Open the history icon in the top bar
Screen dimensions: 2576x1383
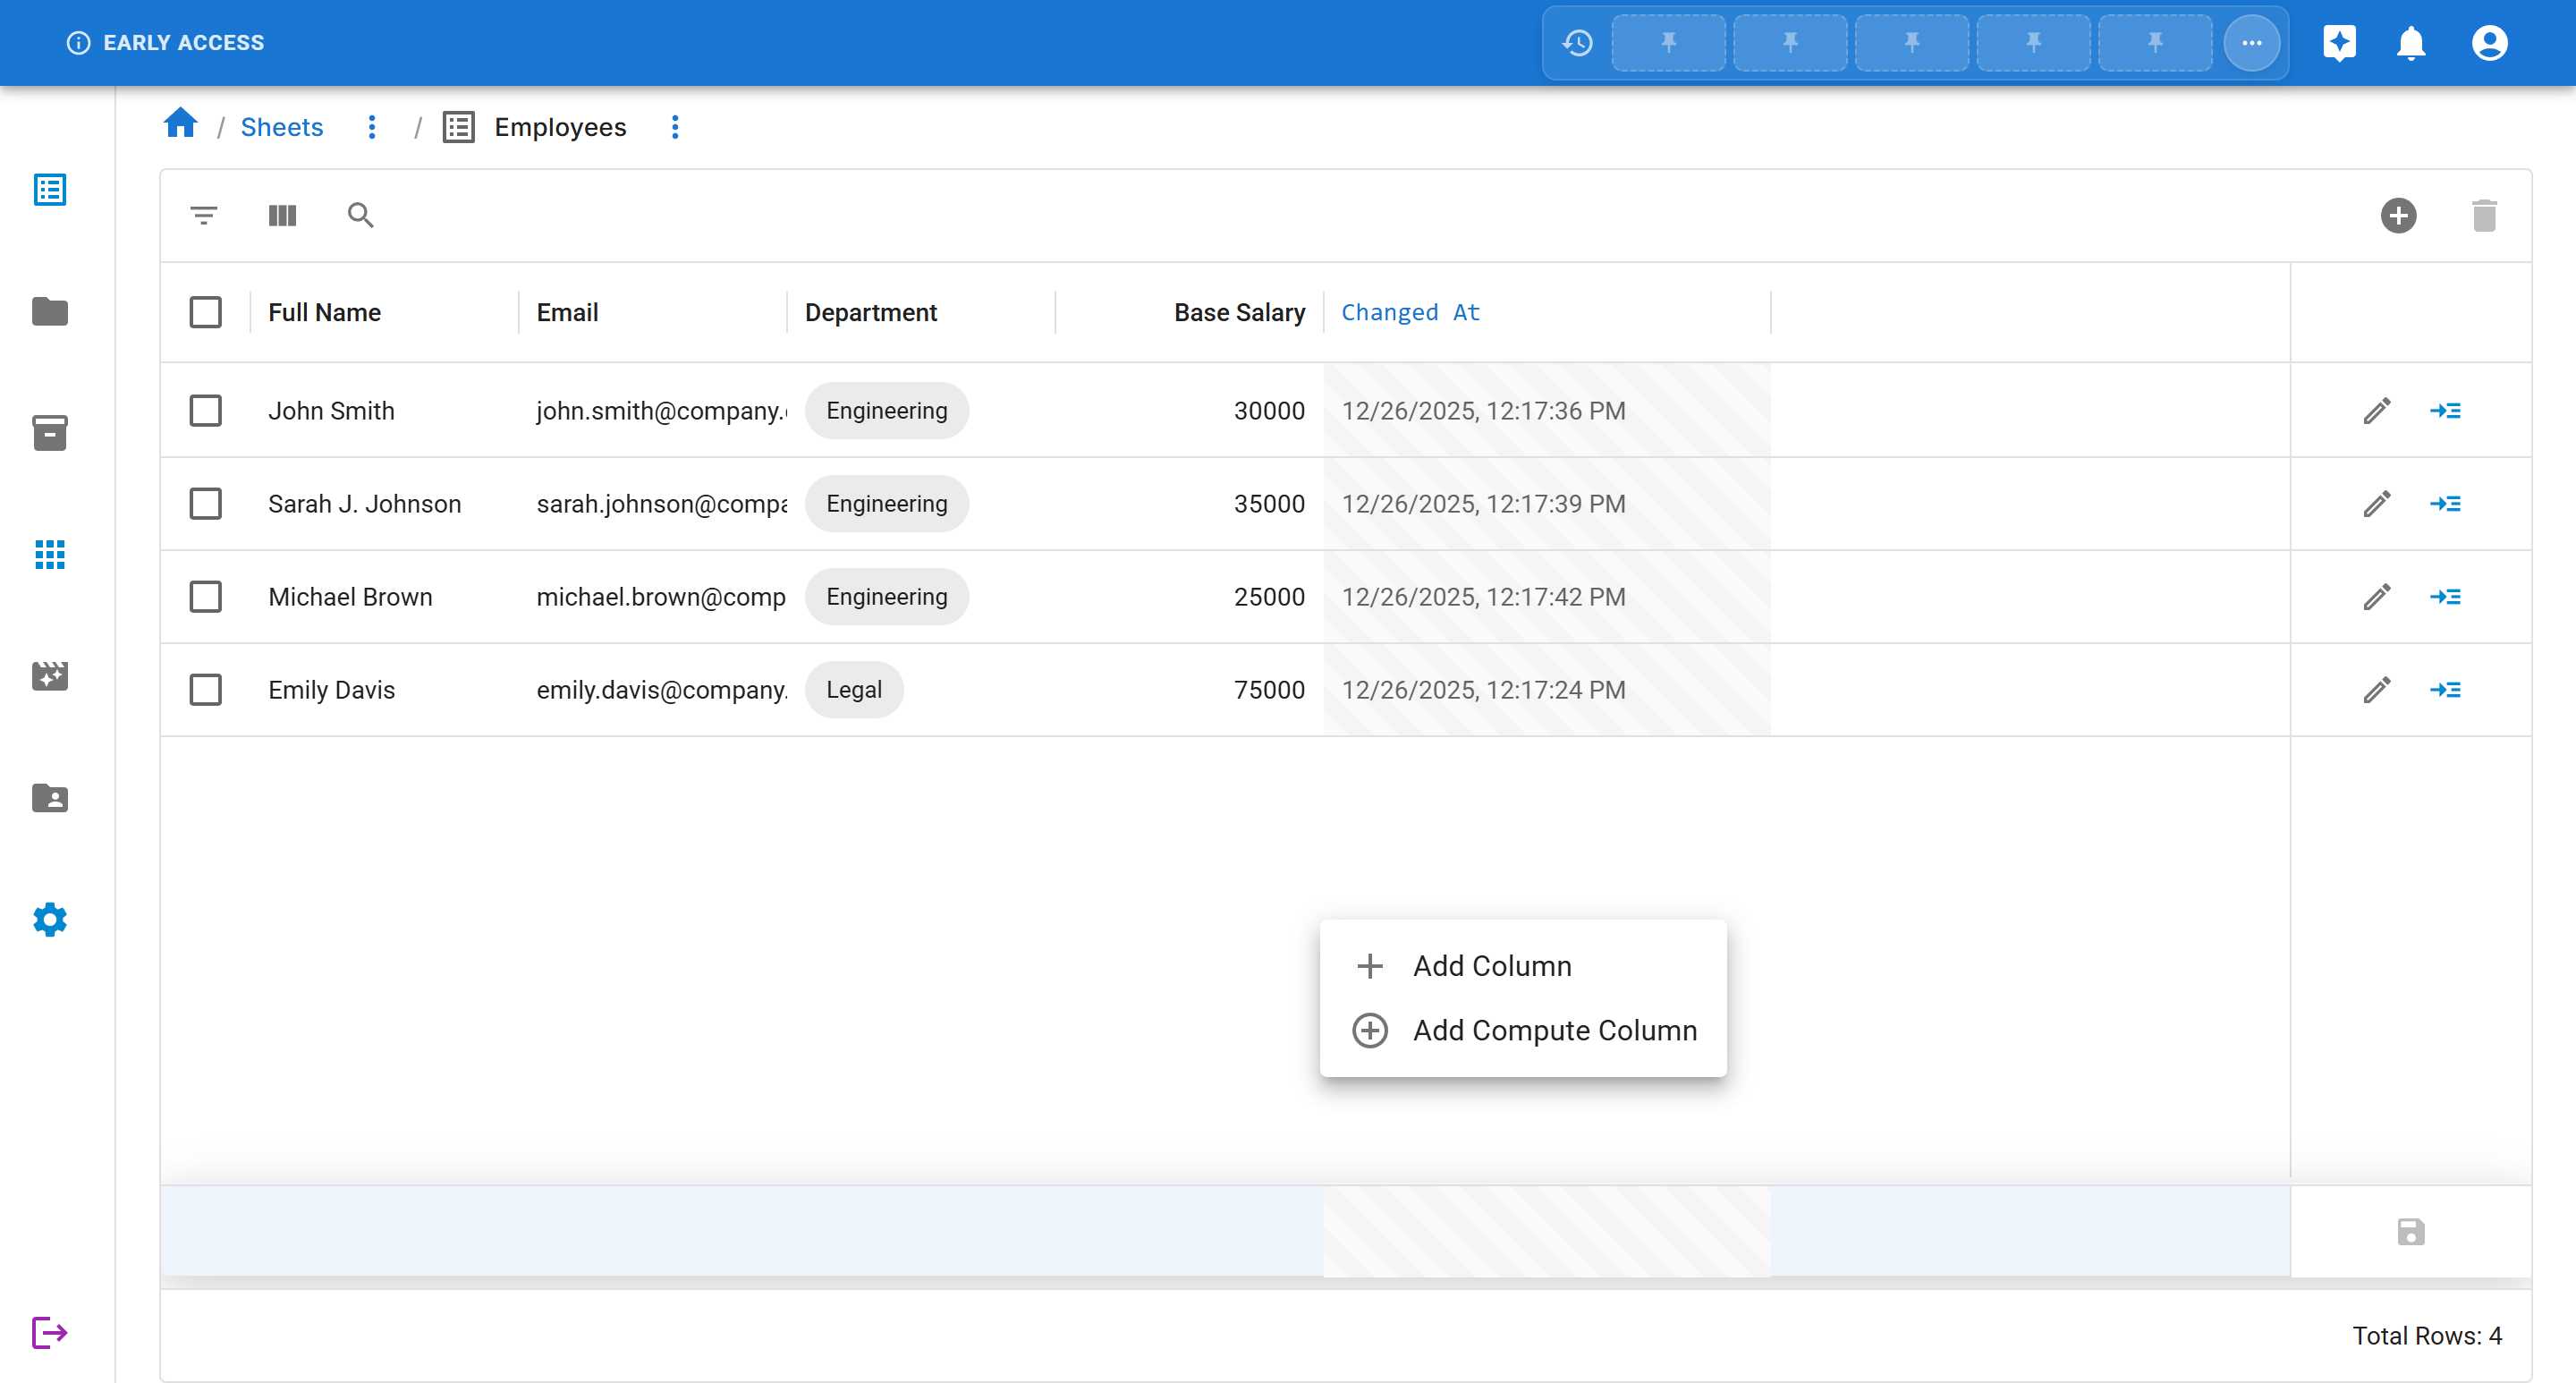[1578, 42]
